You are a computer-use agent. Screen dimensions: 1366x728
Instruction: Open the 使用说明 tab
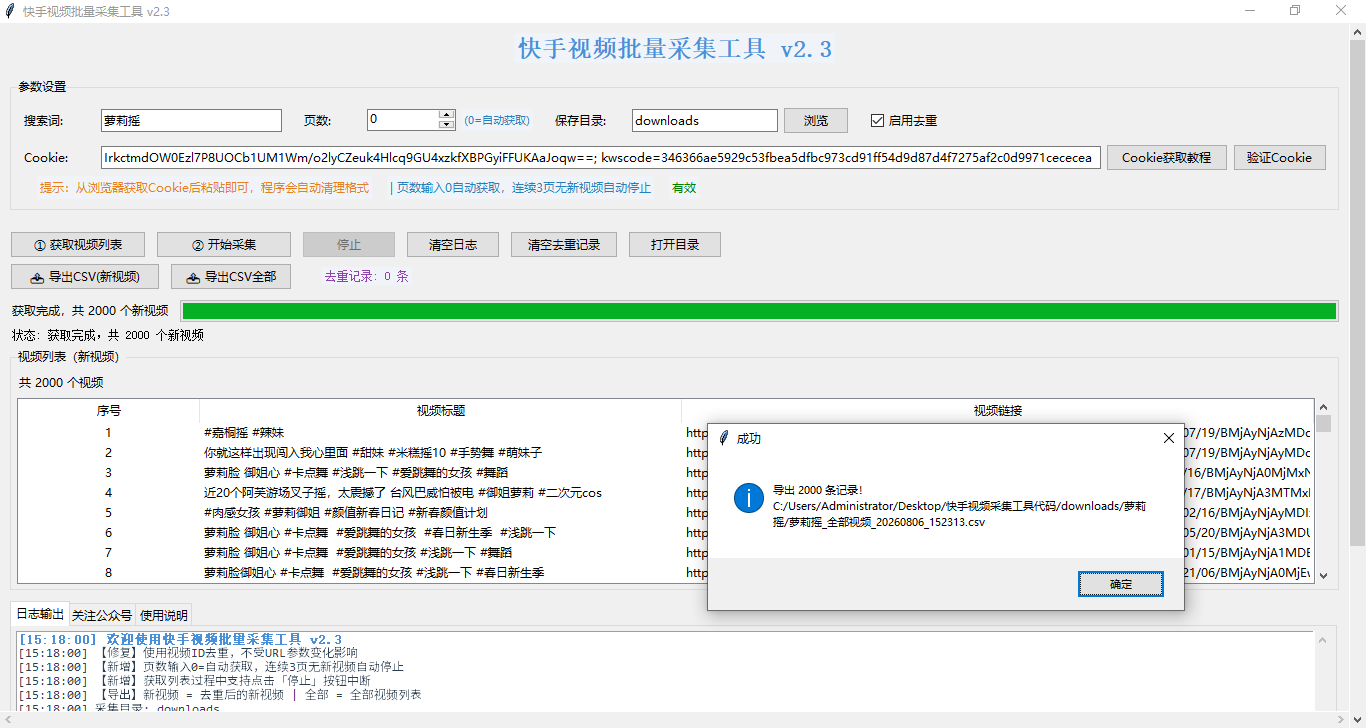point(163,615)
